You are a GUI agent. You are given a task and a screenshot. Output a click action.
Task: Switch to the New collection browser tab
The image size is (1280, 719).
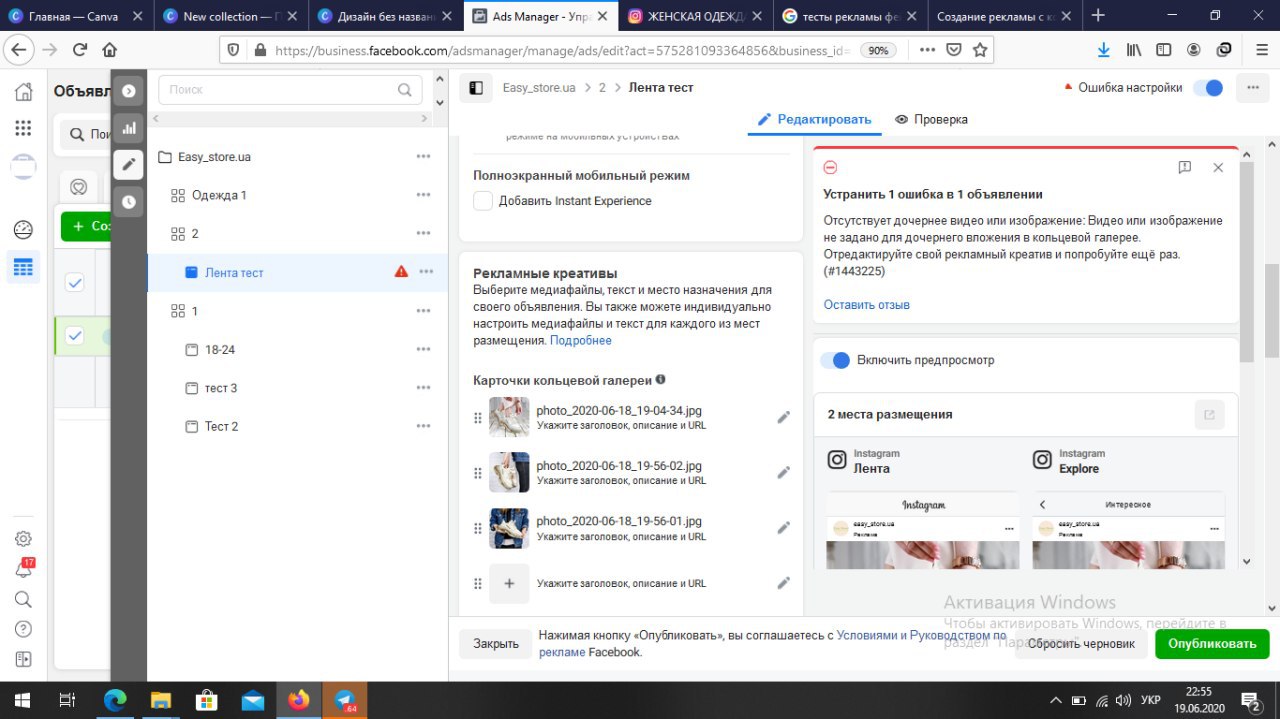[x=230, y=16]
